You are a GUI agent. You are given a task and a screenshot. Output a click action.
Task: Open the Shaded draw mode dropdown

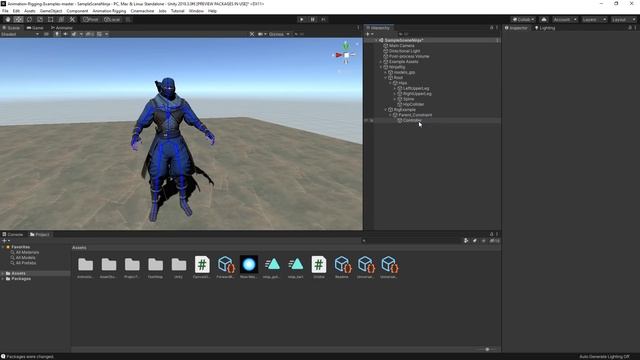[20, 34]
